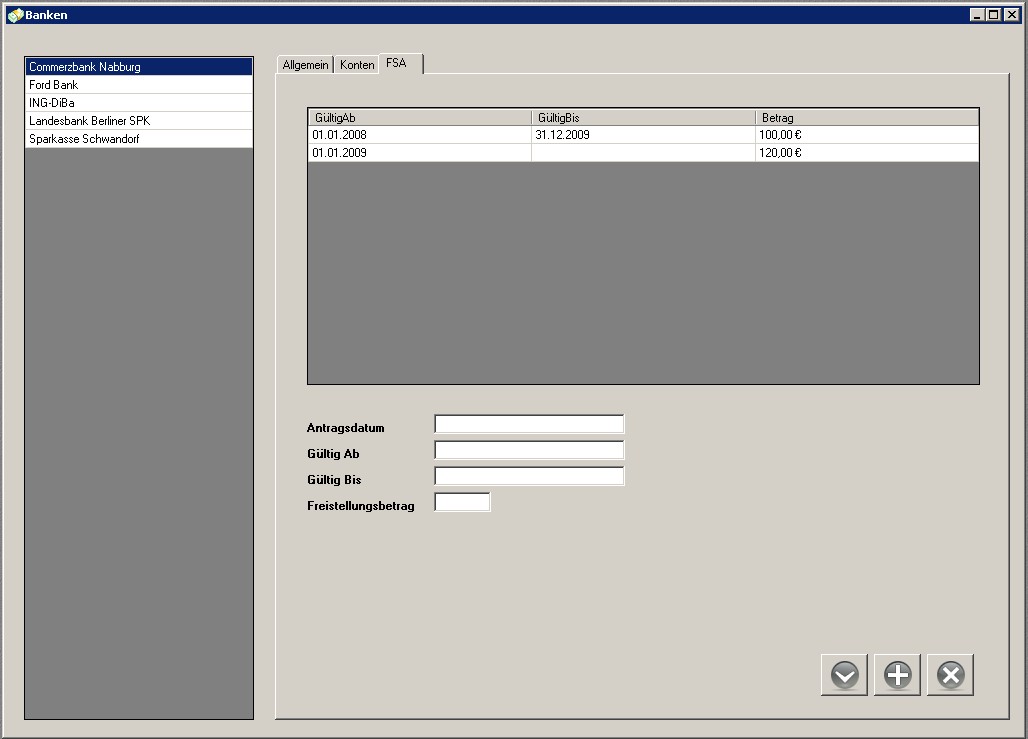Screen dimensions: 1028x739
Task: Click the GültigAb column header
Action: pyautogui.click(x=420, y=117)
